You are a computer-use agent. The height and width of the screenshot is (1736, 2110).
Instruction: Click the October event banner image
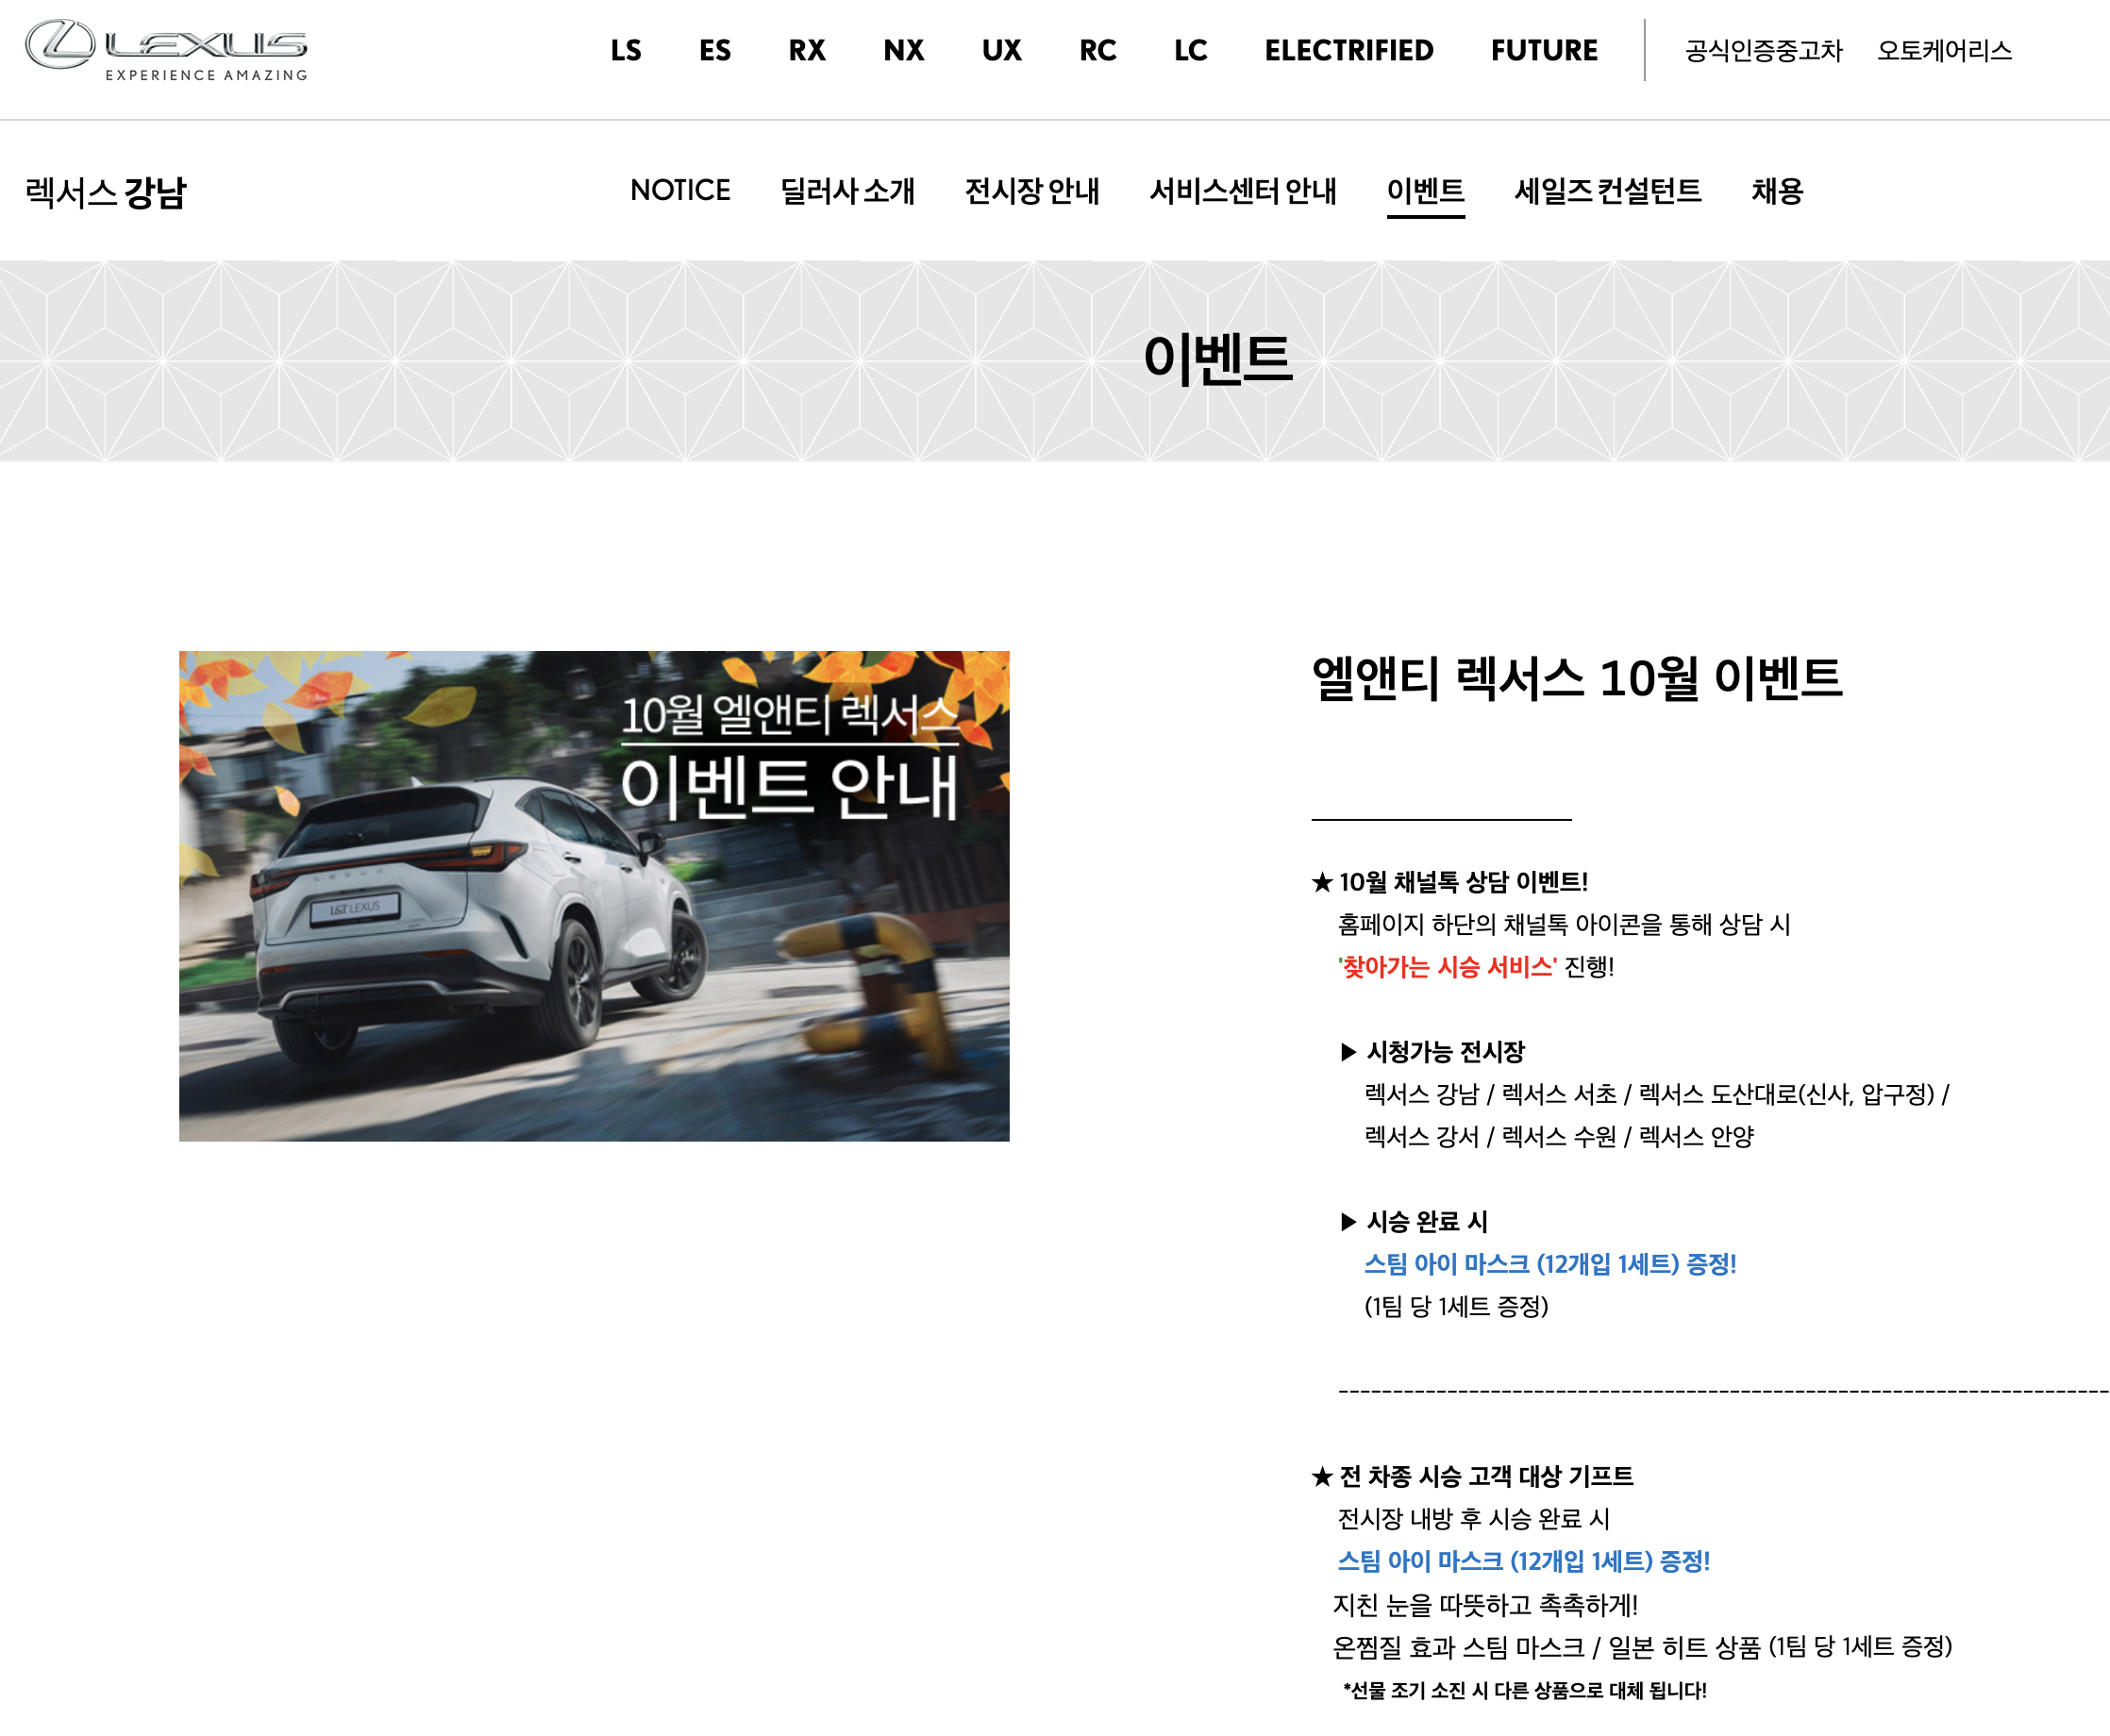tap(594, 895)
